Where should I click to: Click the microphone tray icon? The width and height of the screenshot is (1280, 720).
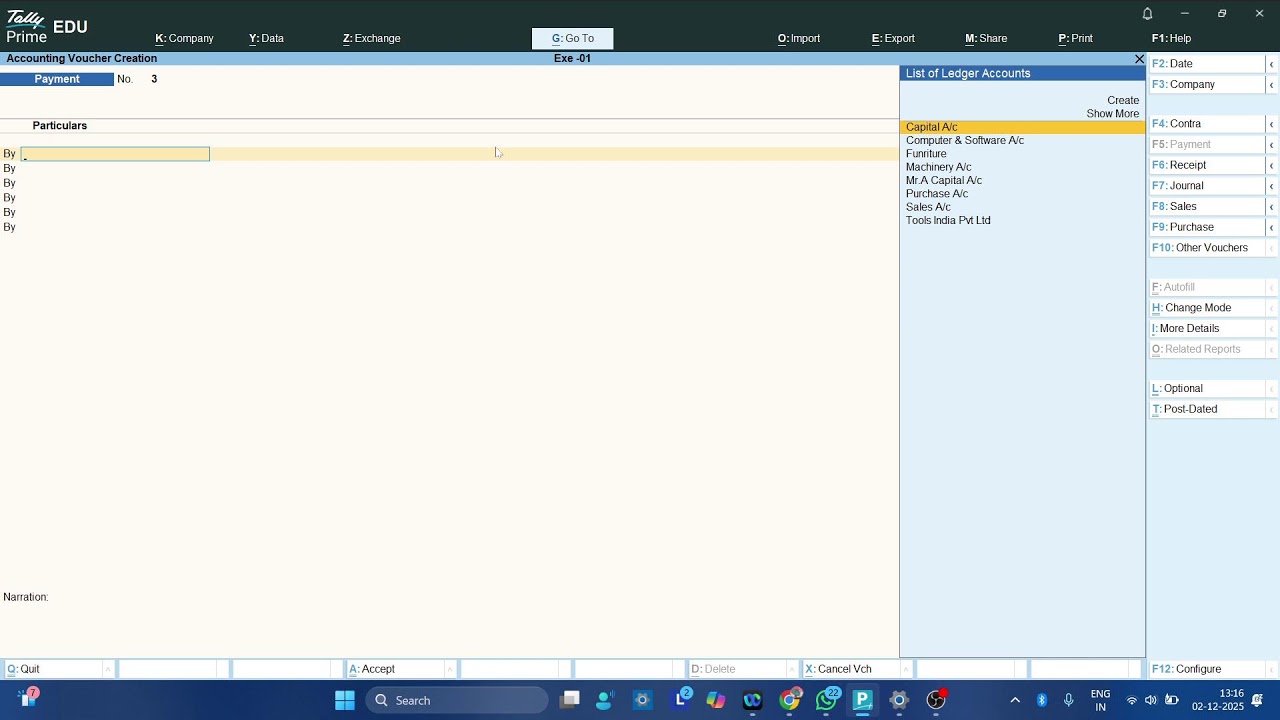click(x=1069, y=700)
